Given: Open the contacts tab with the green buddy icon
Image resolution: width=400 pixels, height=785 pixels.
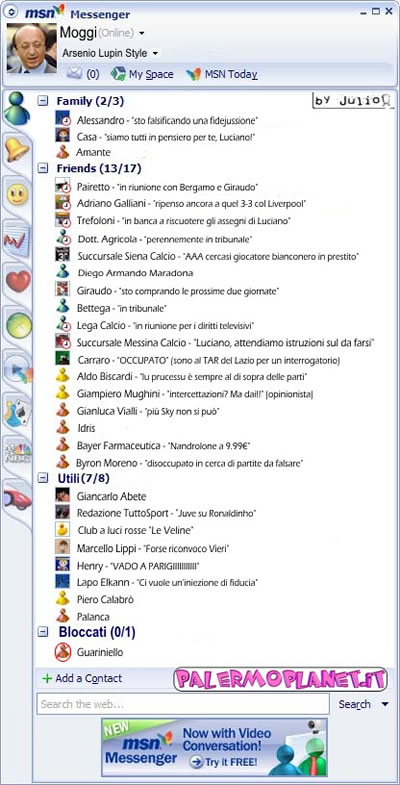Looking at the screenshot, I should click(17, 109).
